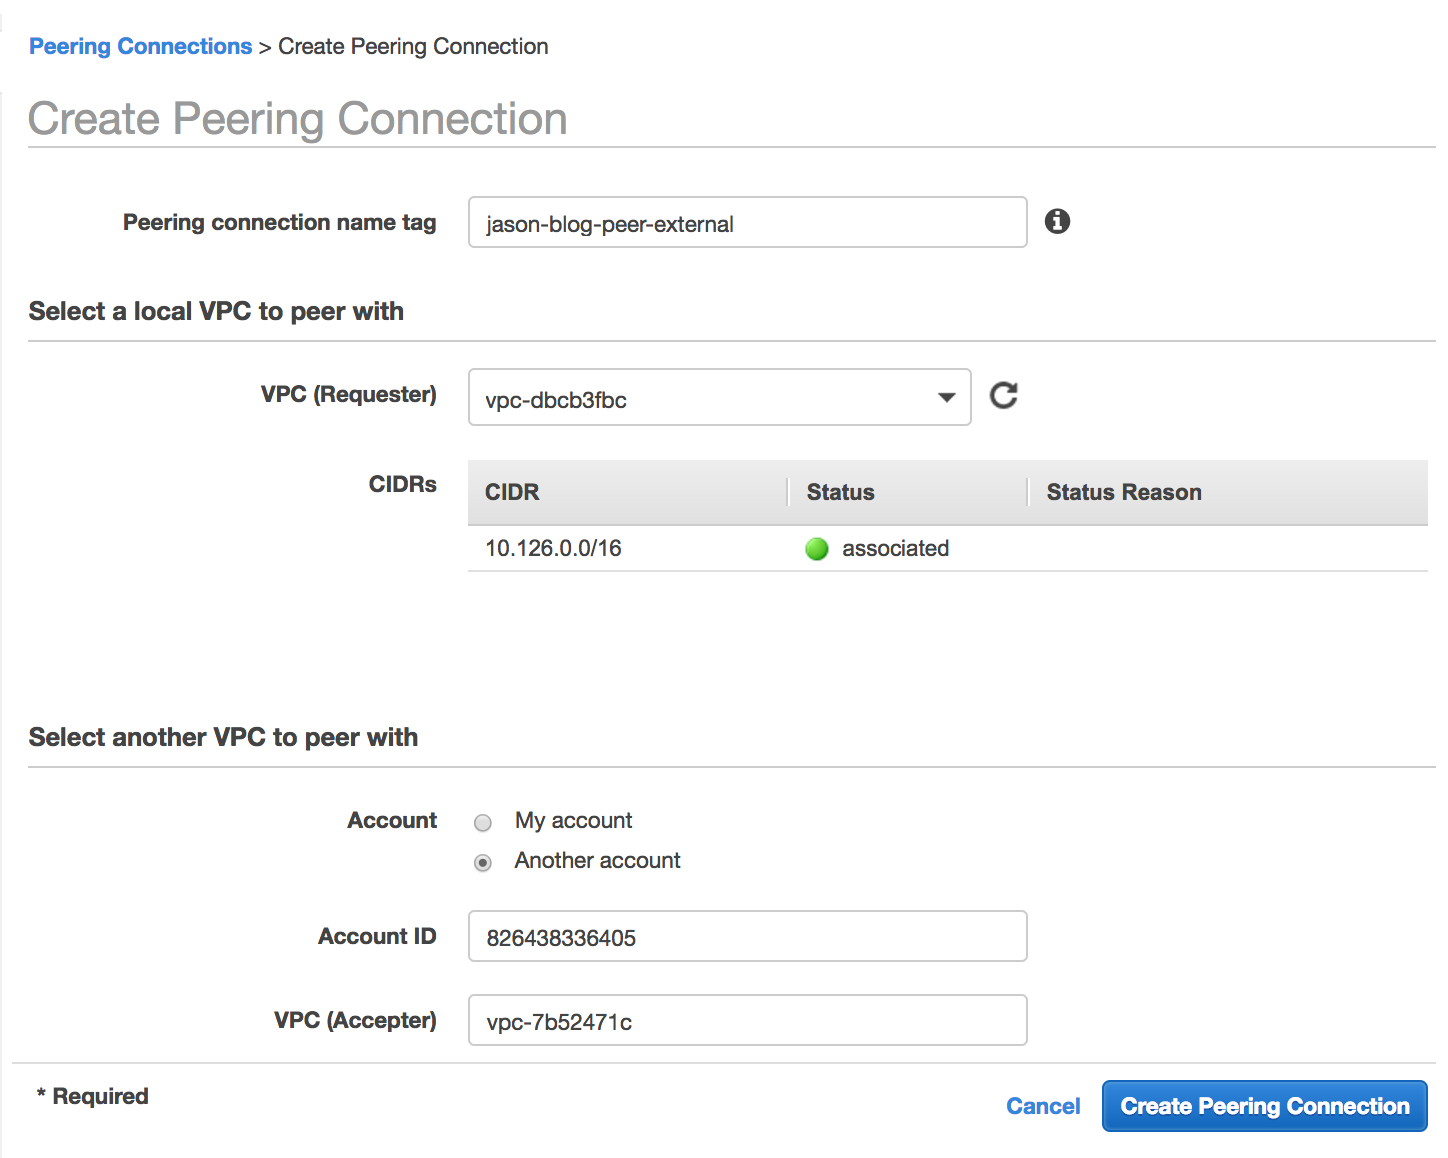Select the My account radio button
1448x1158 pixels.
[483, 823]
